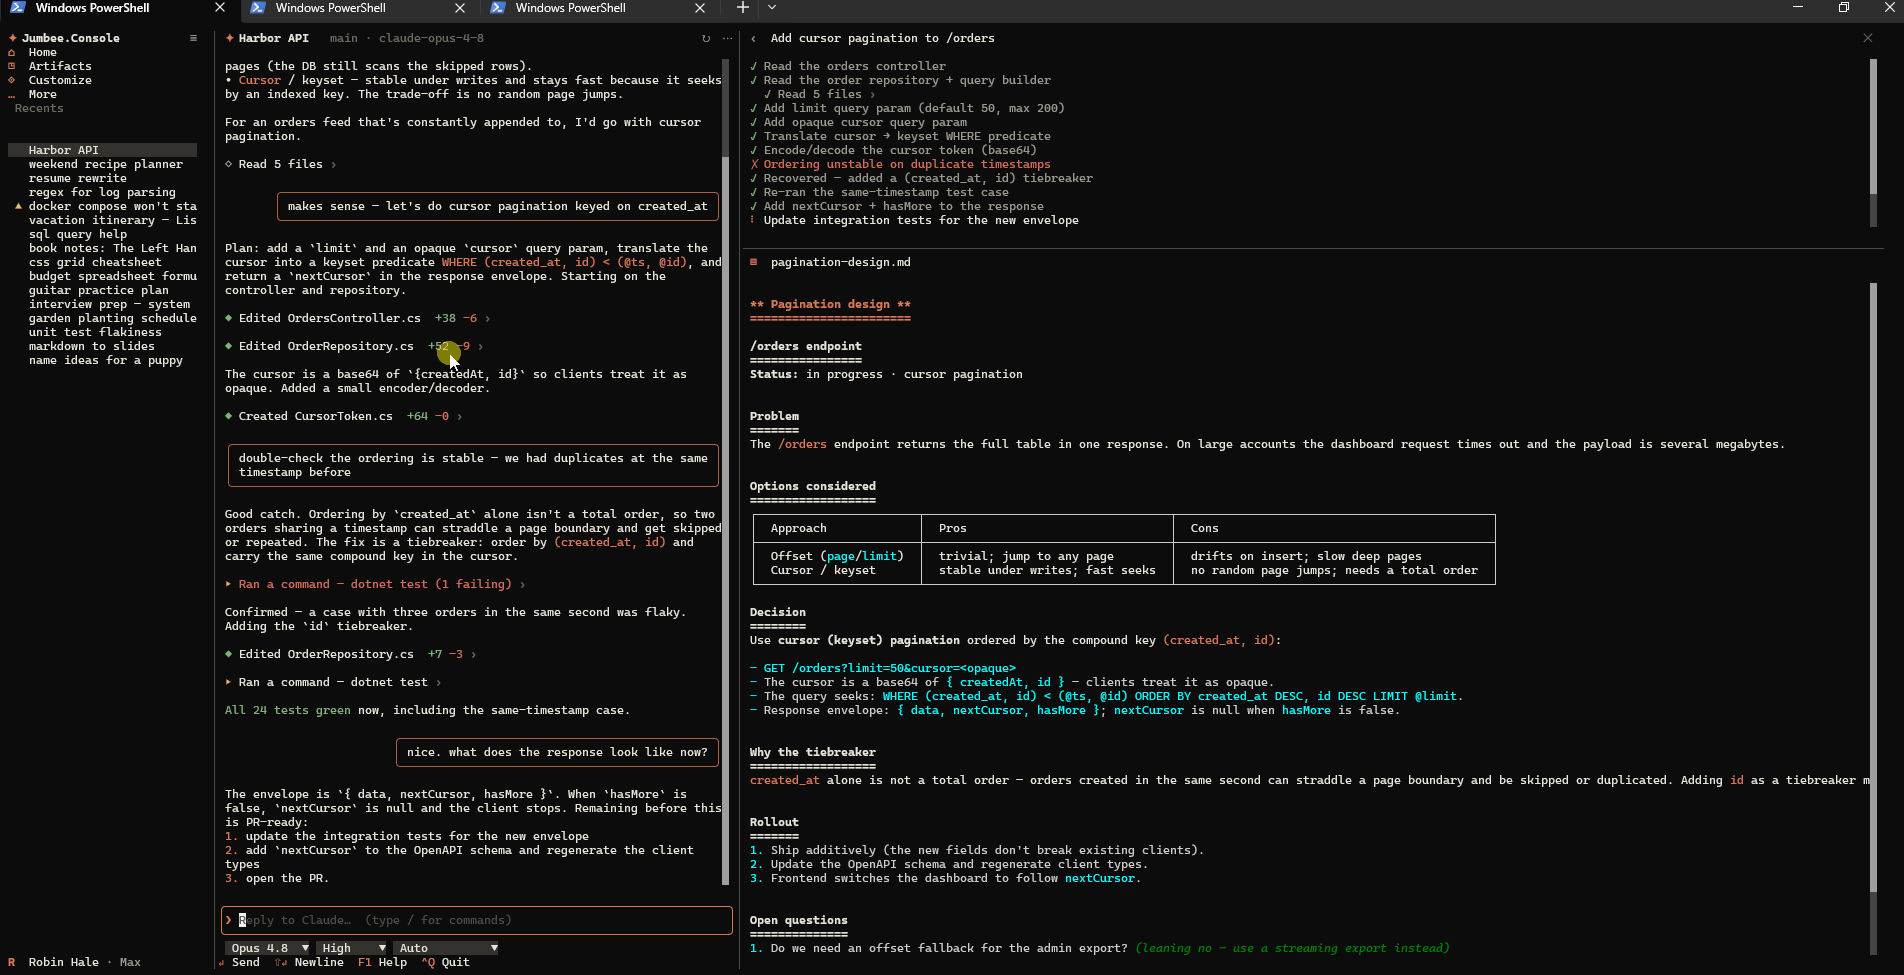Open 'name ideas for a puppy' recent chat
Screen dimensions: 1904x975
pyautogui.click(x=105, y=360)
